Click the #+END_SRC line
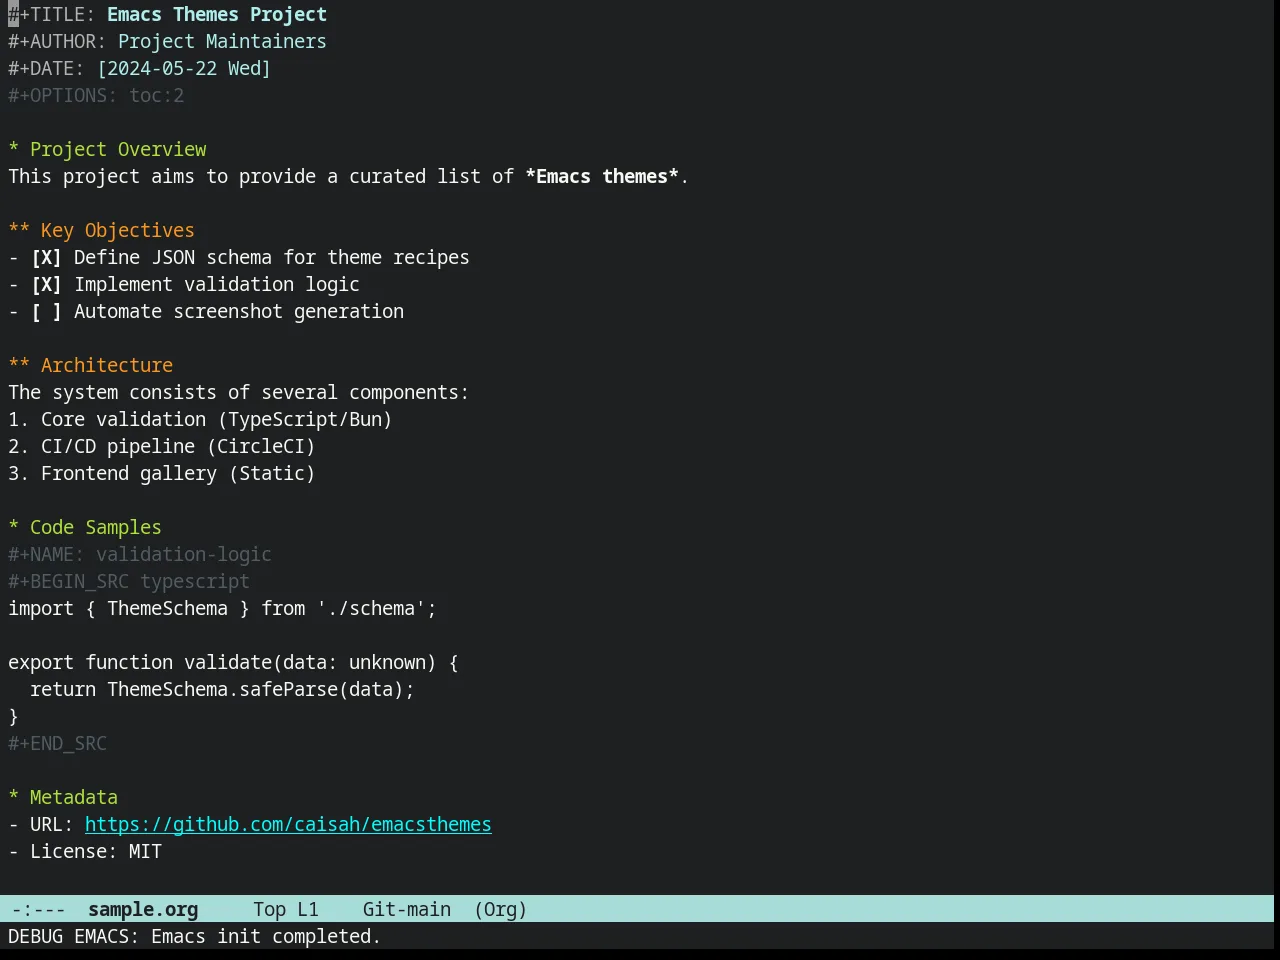 click(57, 744)
